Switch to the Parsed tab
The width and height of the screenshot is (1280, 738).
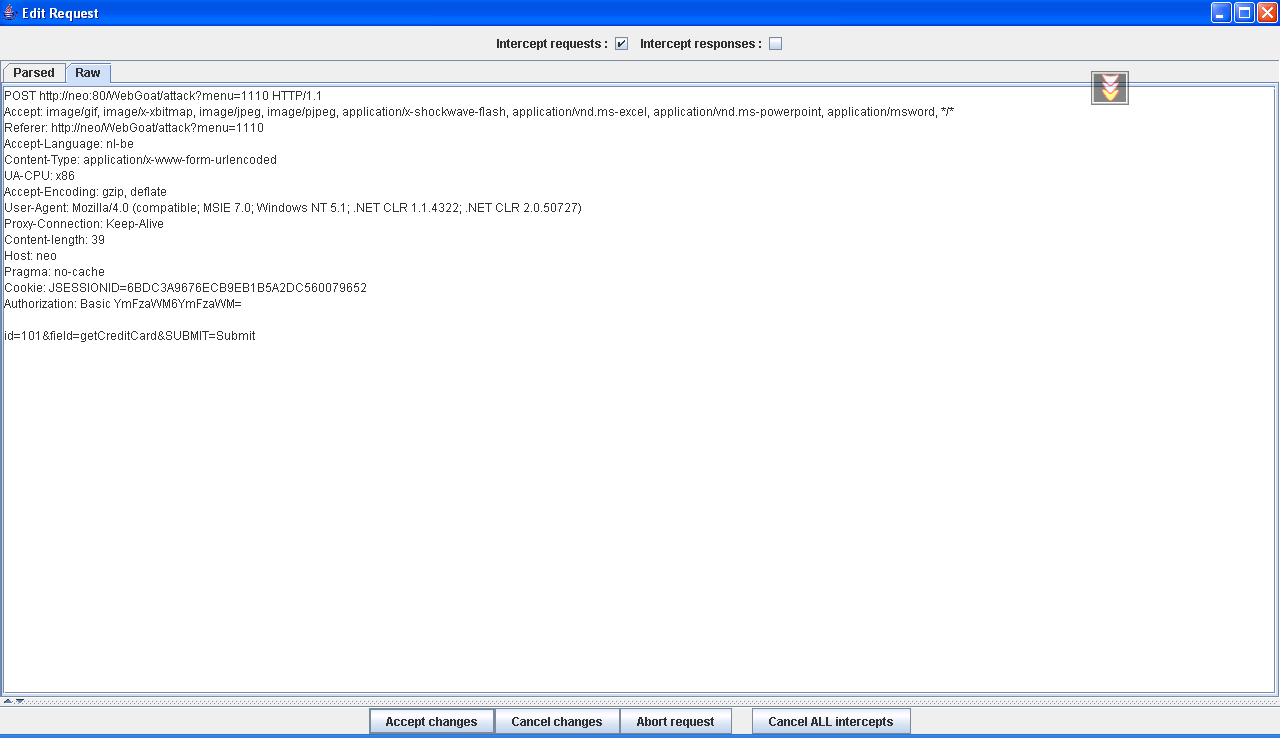point(34,73)
